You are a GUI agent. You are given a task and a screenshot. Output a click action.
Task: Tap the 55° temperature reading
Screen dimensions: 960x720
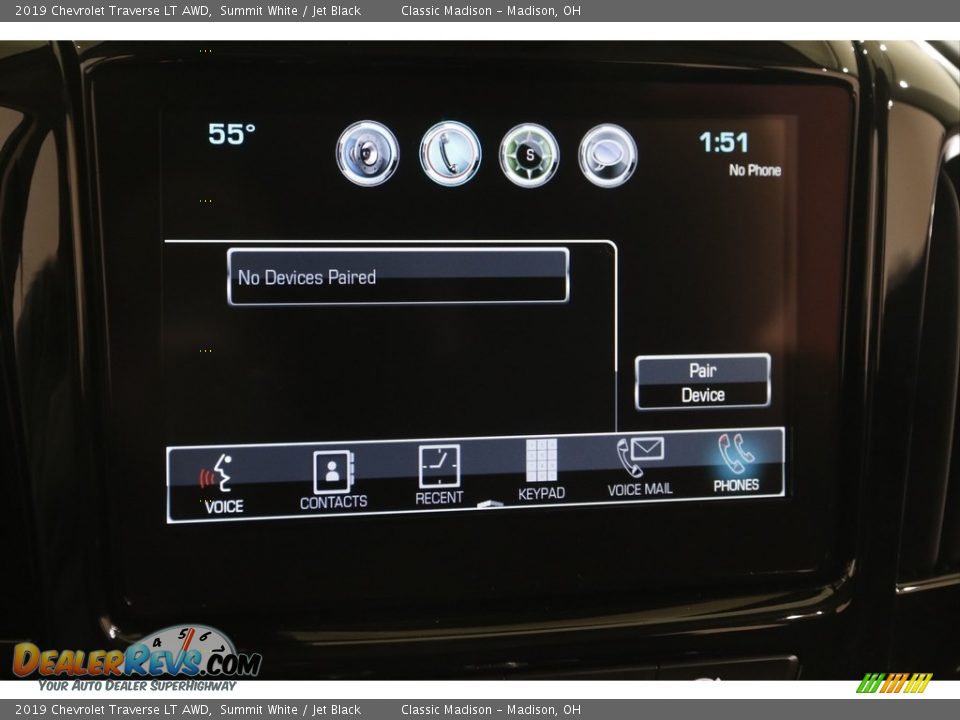pyautogui.click(x=231, y=134)
